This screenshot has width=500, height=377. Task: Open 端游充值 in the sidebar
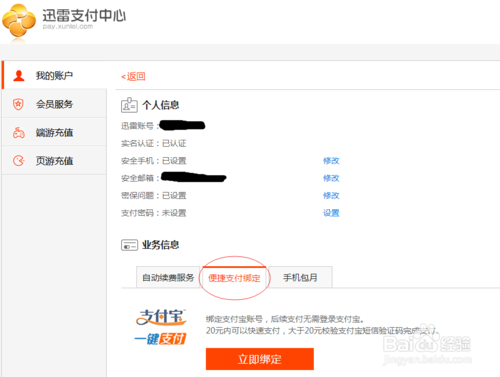click(54, 133)
